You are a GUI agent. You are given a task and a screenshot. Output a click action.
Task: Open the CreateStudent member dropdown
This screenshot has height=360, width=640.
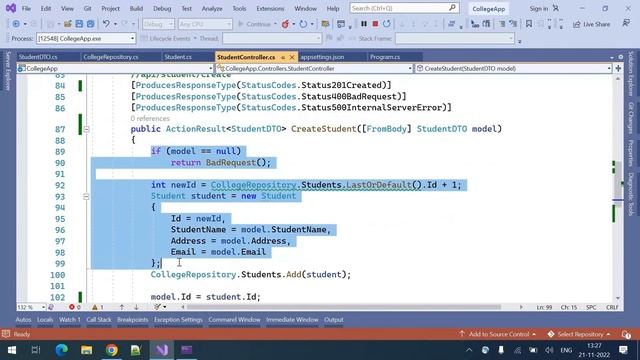513,69
